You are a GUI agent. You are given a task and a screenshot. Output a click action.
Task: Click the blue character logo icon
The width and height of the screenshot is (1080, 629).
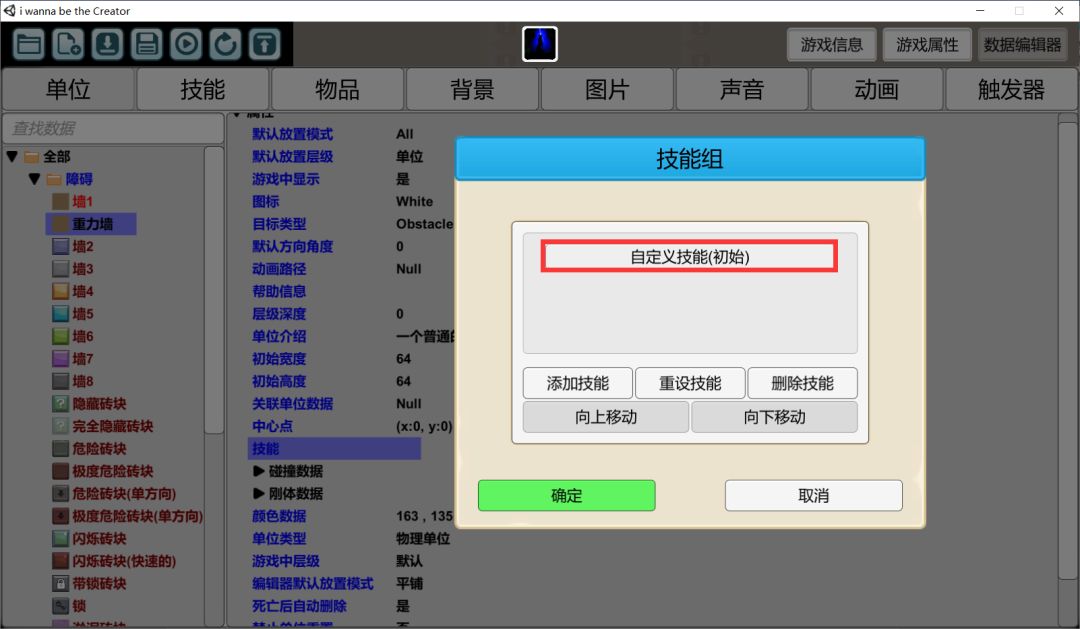click(540, 44)
